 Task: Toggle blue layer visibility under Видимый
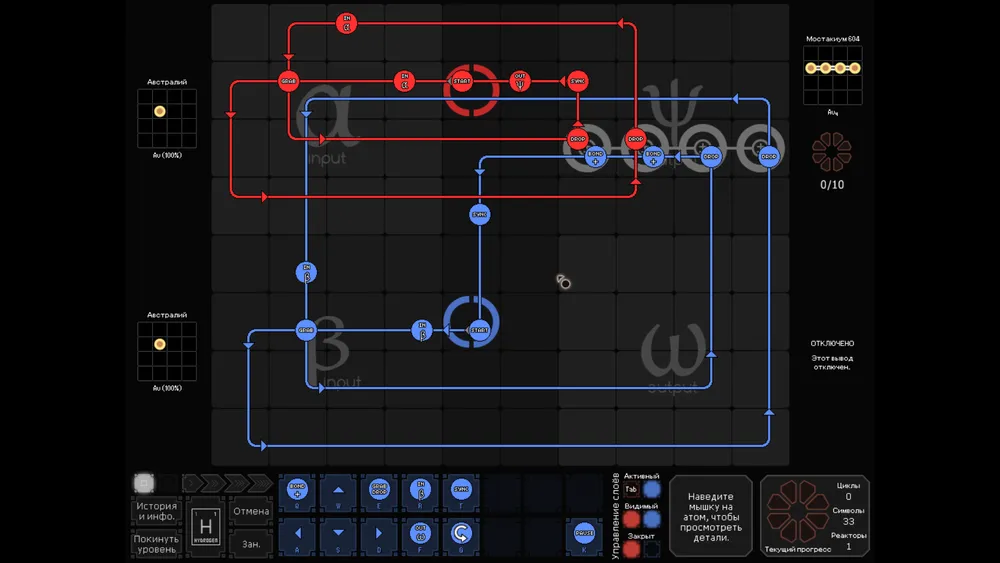(x=652, y=519)
